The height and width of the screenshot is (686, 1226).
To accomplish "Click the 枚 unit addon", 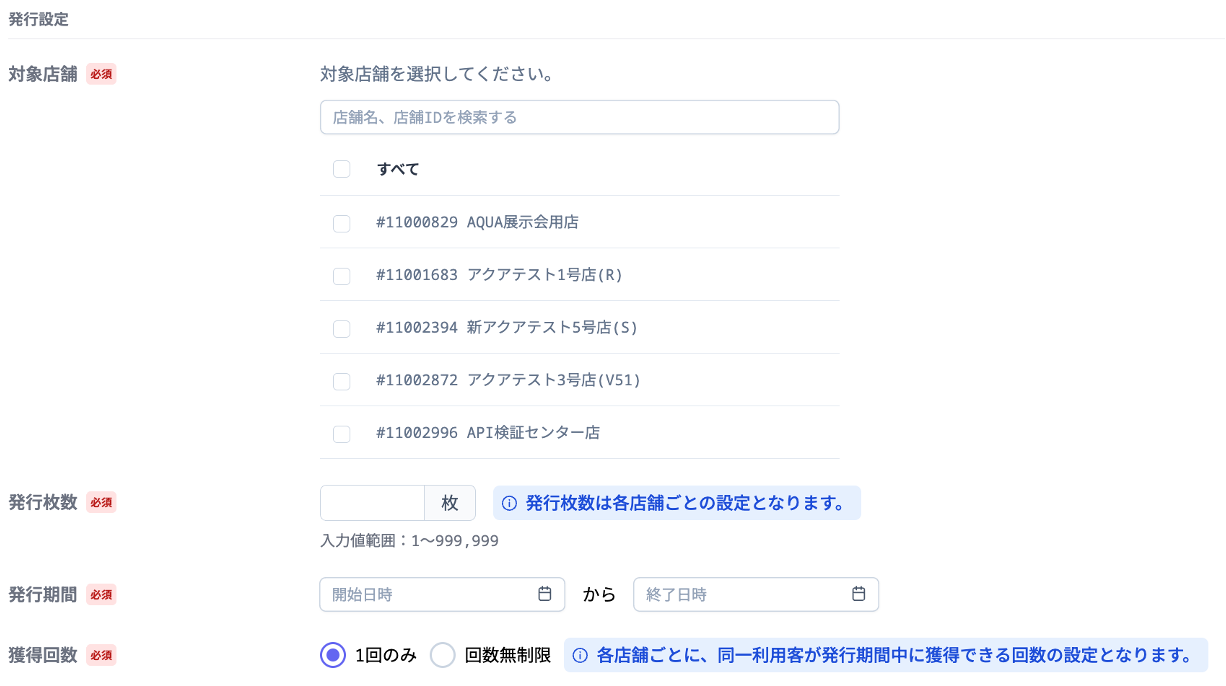I will [x=450, y=503].
